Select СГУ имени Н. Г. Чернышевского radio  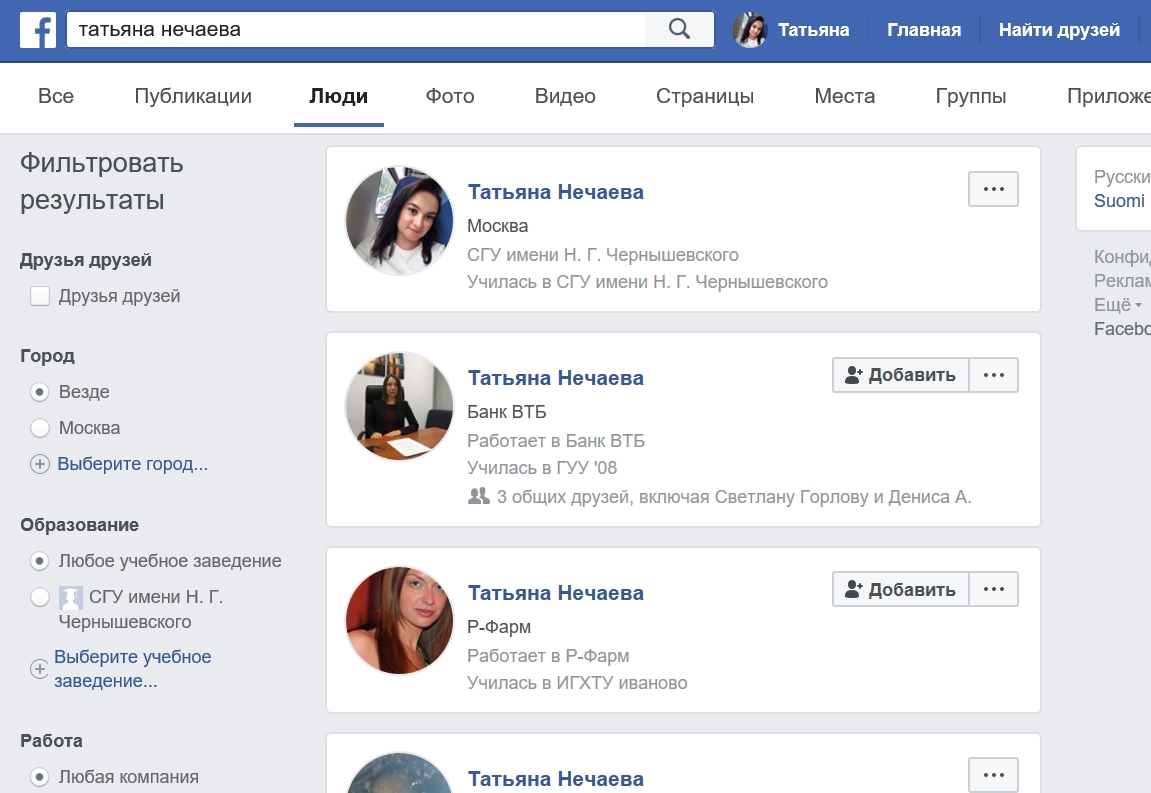(40, 597)
